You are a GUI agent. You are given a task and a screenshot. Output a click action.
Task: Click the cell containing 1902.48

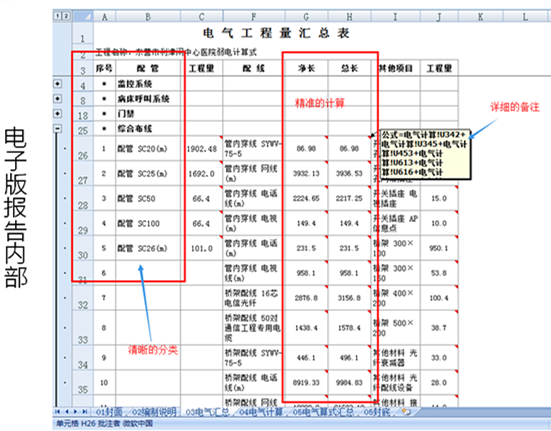(202, 149)
